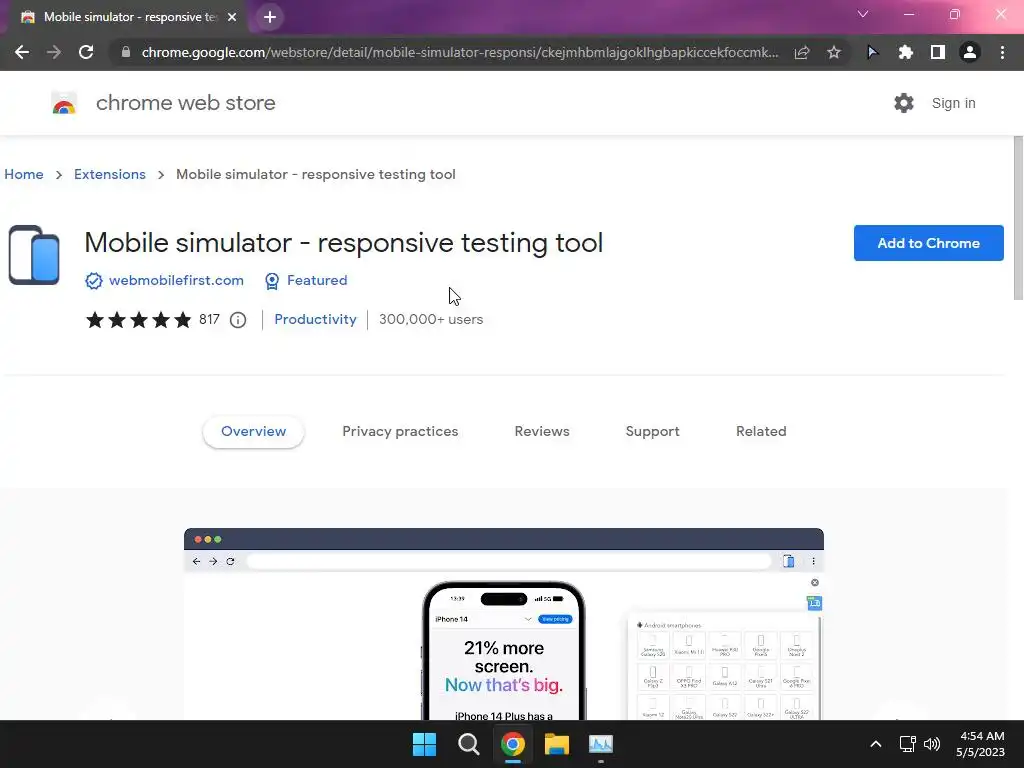This screenshot has width=1024, height=768.
Task: Select the Overview tab
Action: [x=253, y=432]
